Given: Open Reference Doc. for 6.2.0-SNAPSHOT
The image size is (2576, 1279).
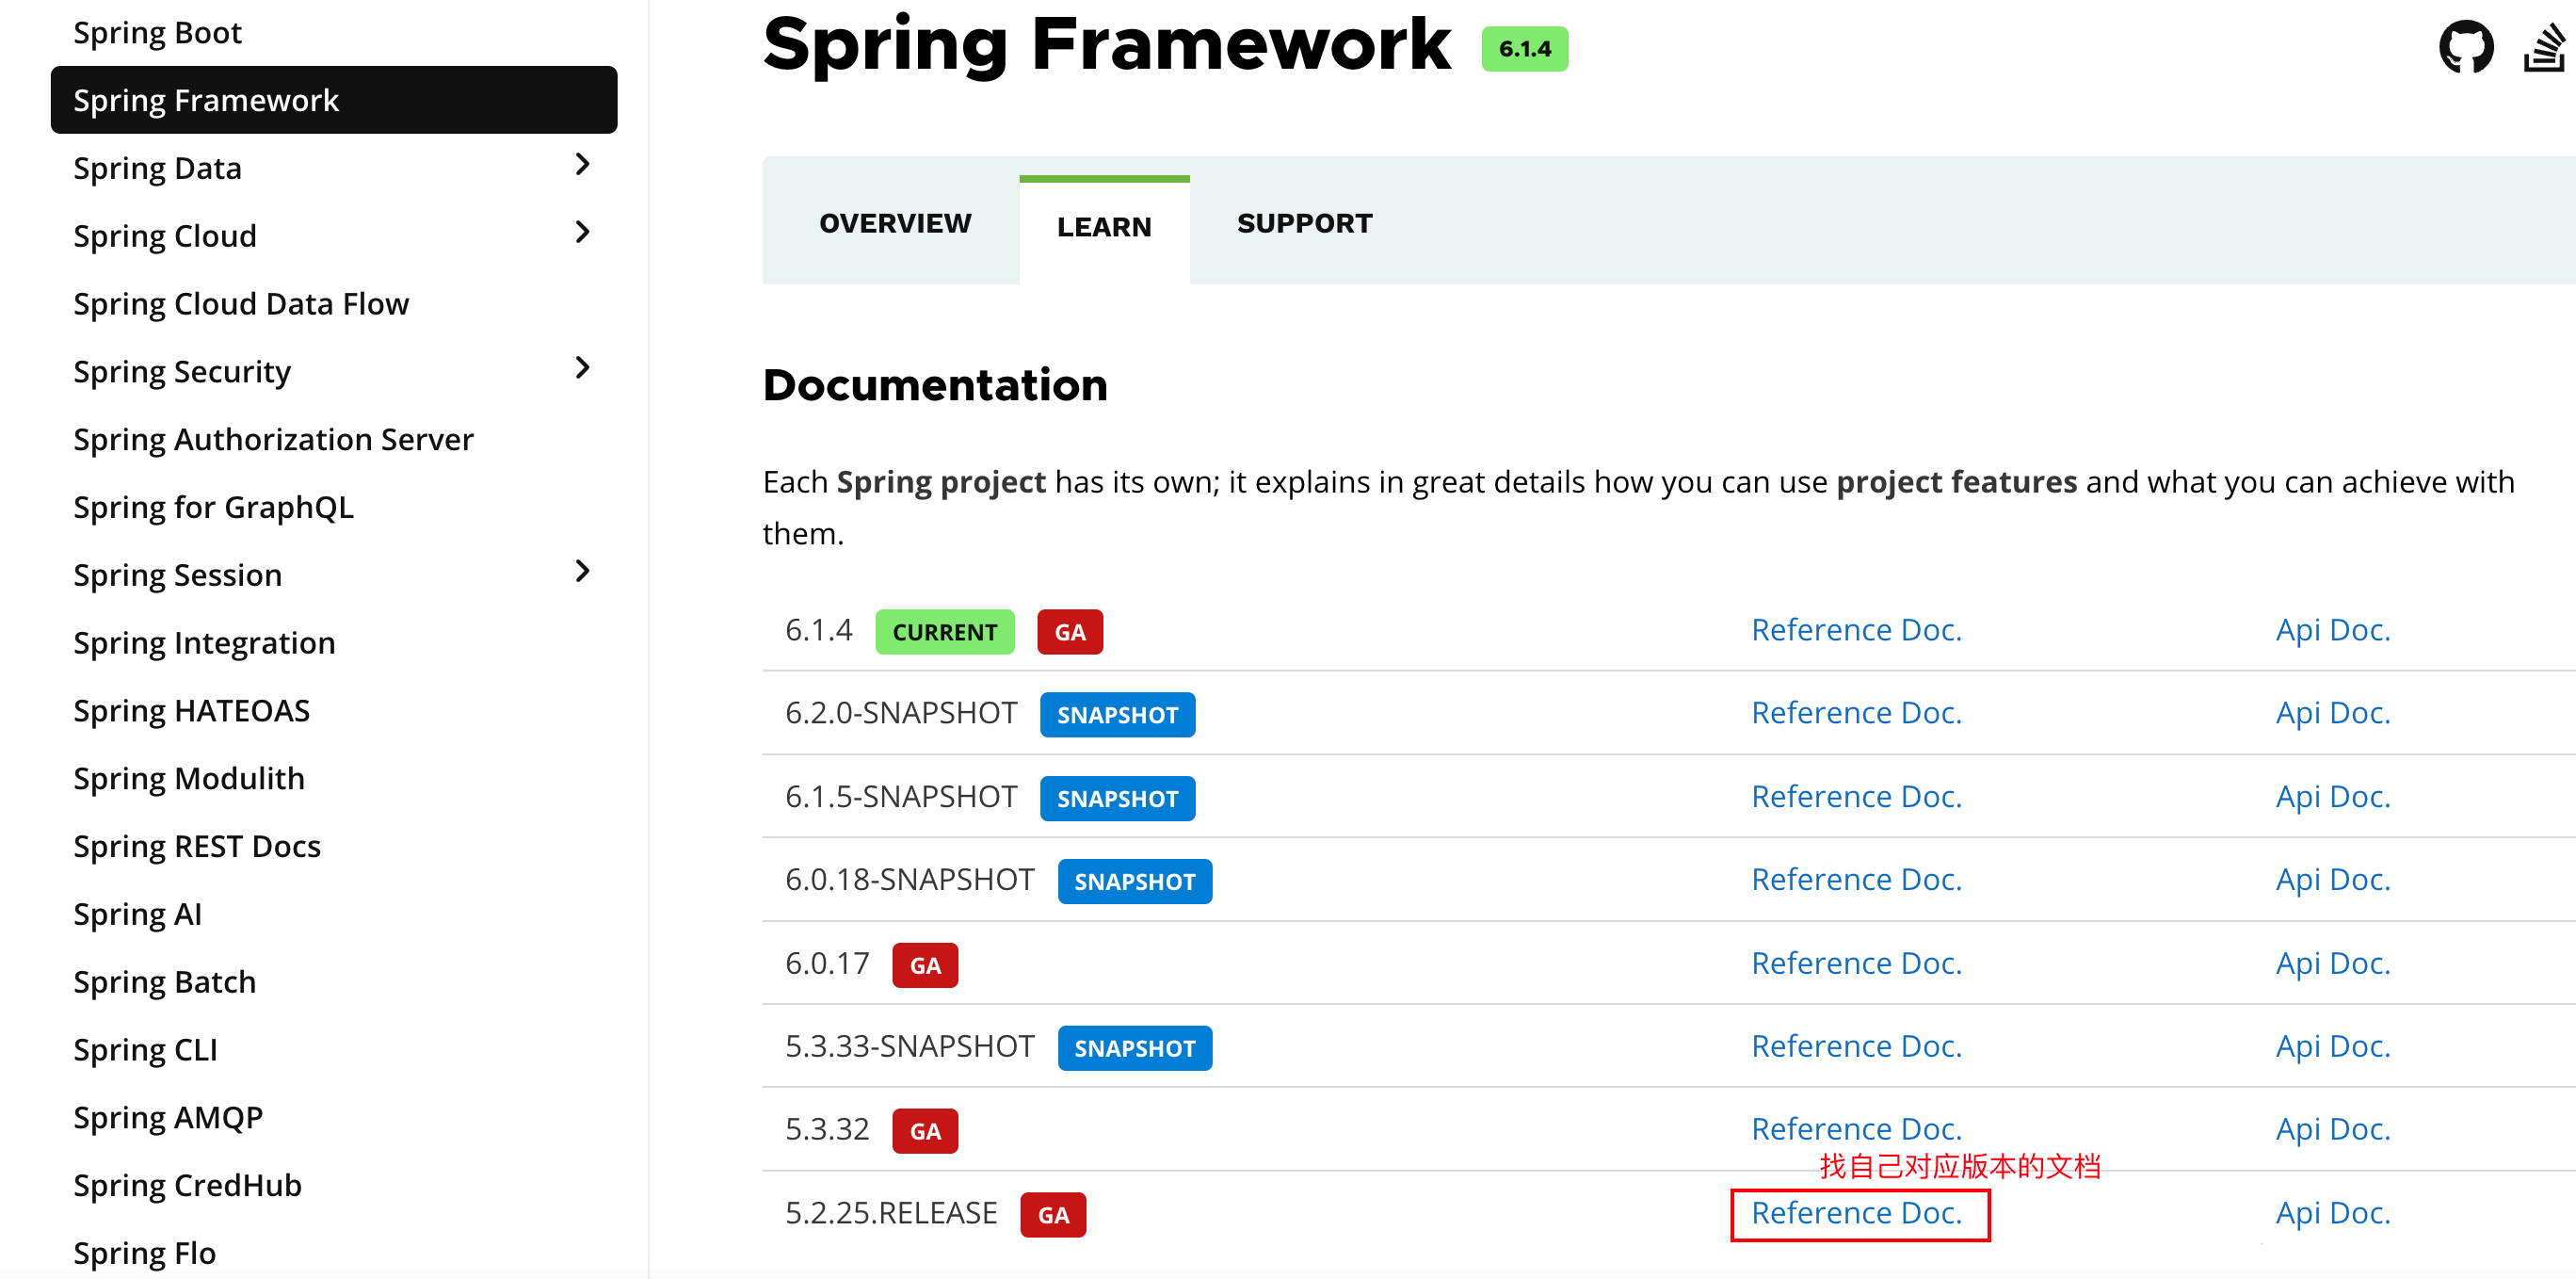Looking at the screenshot, I should tap(1856, 713).
